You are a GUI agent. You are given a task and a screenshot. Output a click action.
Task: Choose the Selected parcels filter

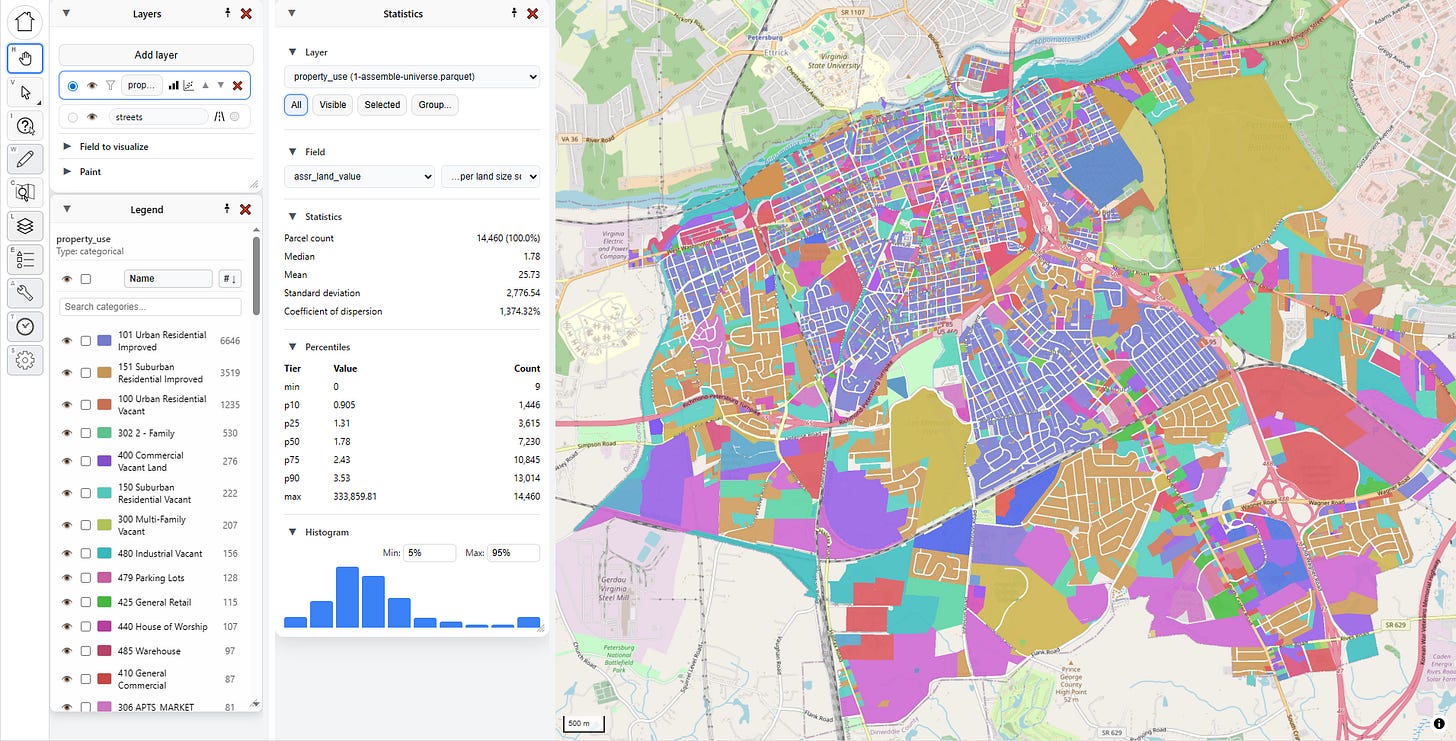pyautogui.click(x=382, y=105)
